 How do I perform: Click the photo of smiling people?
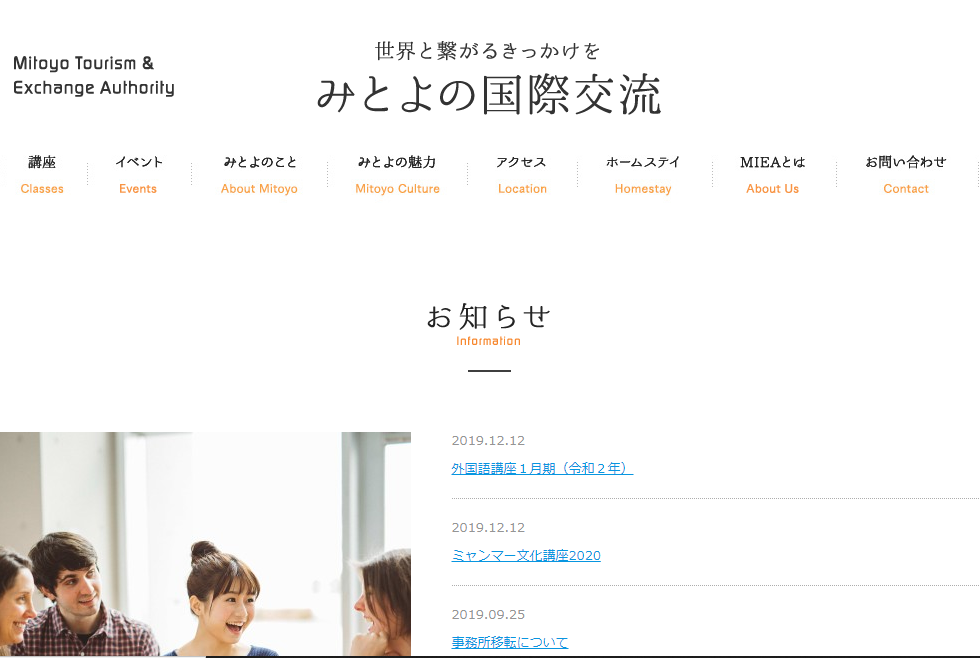click(x=205, y=544)
